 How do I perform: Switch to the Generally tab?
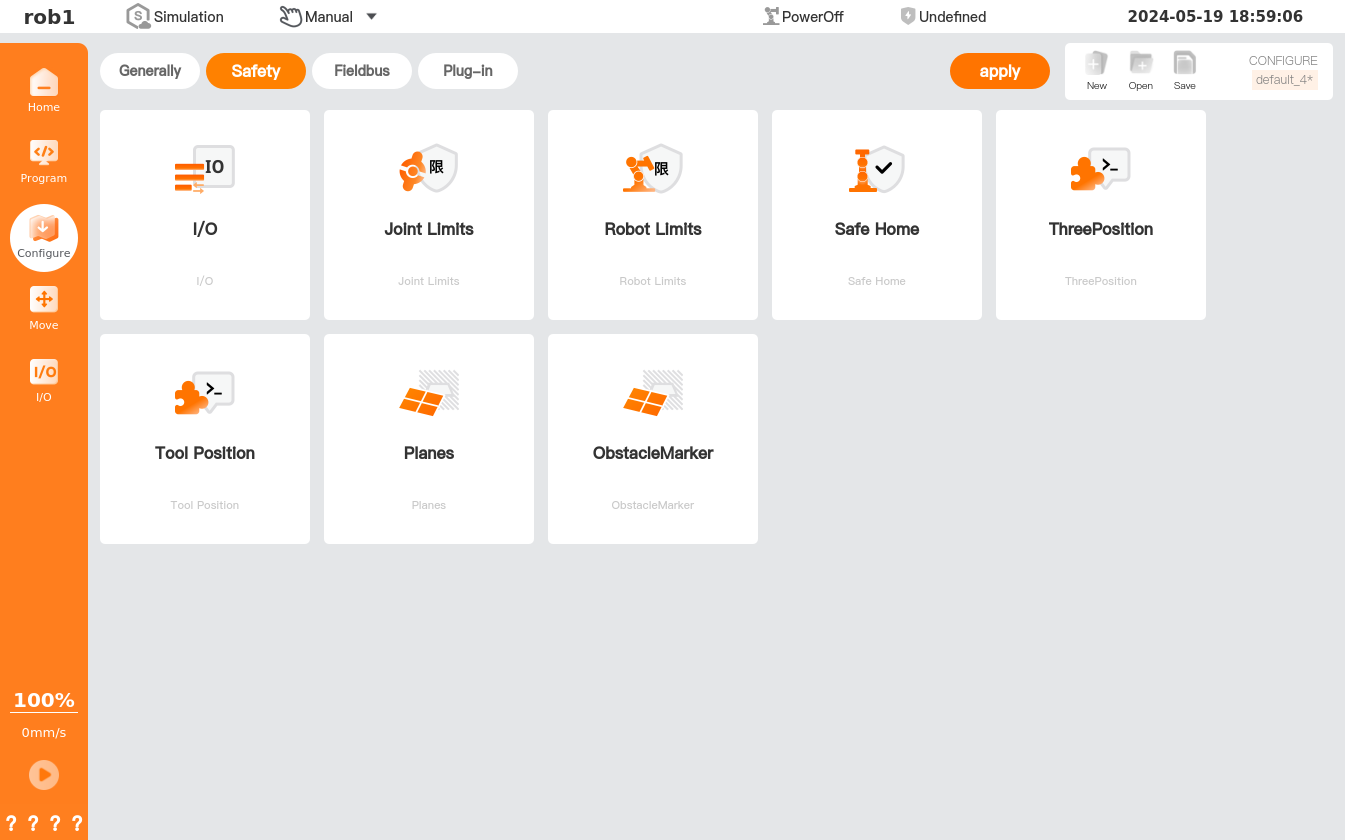150,71
